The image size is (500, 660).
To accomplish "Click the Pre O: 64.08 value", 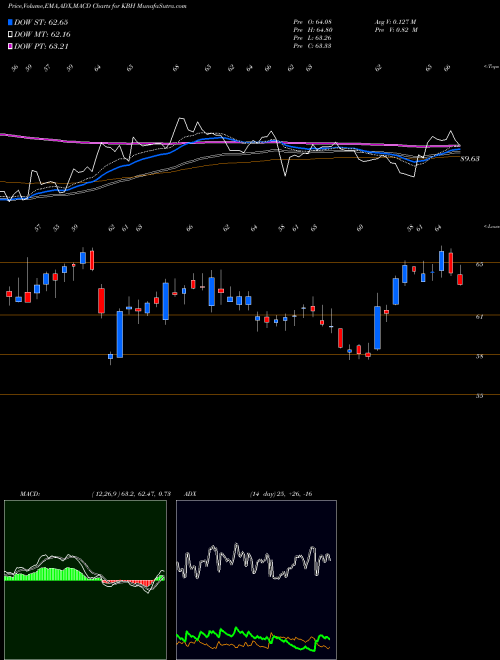I will pyautogui.click(x=313, y=22).
